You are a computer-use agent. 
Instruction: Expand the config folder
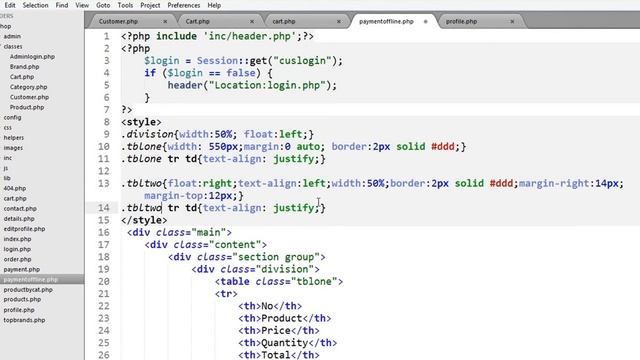click(12, 118)
